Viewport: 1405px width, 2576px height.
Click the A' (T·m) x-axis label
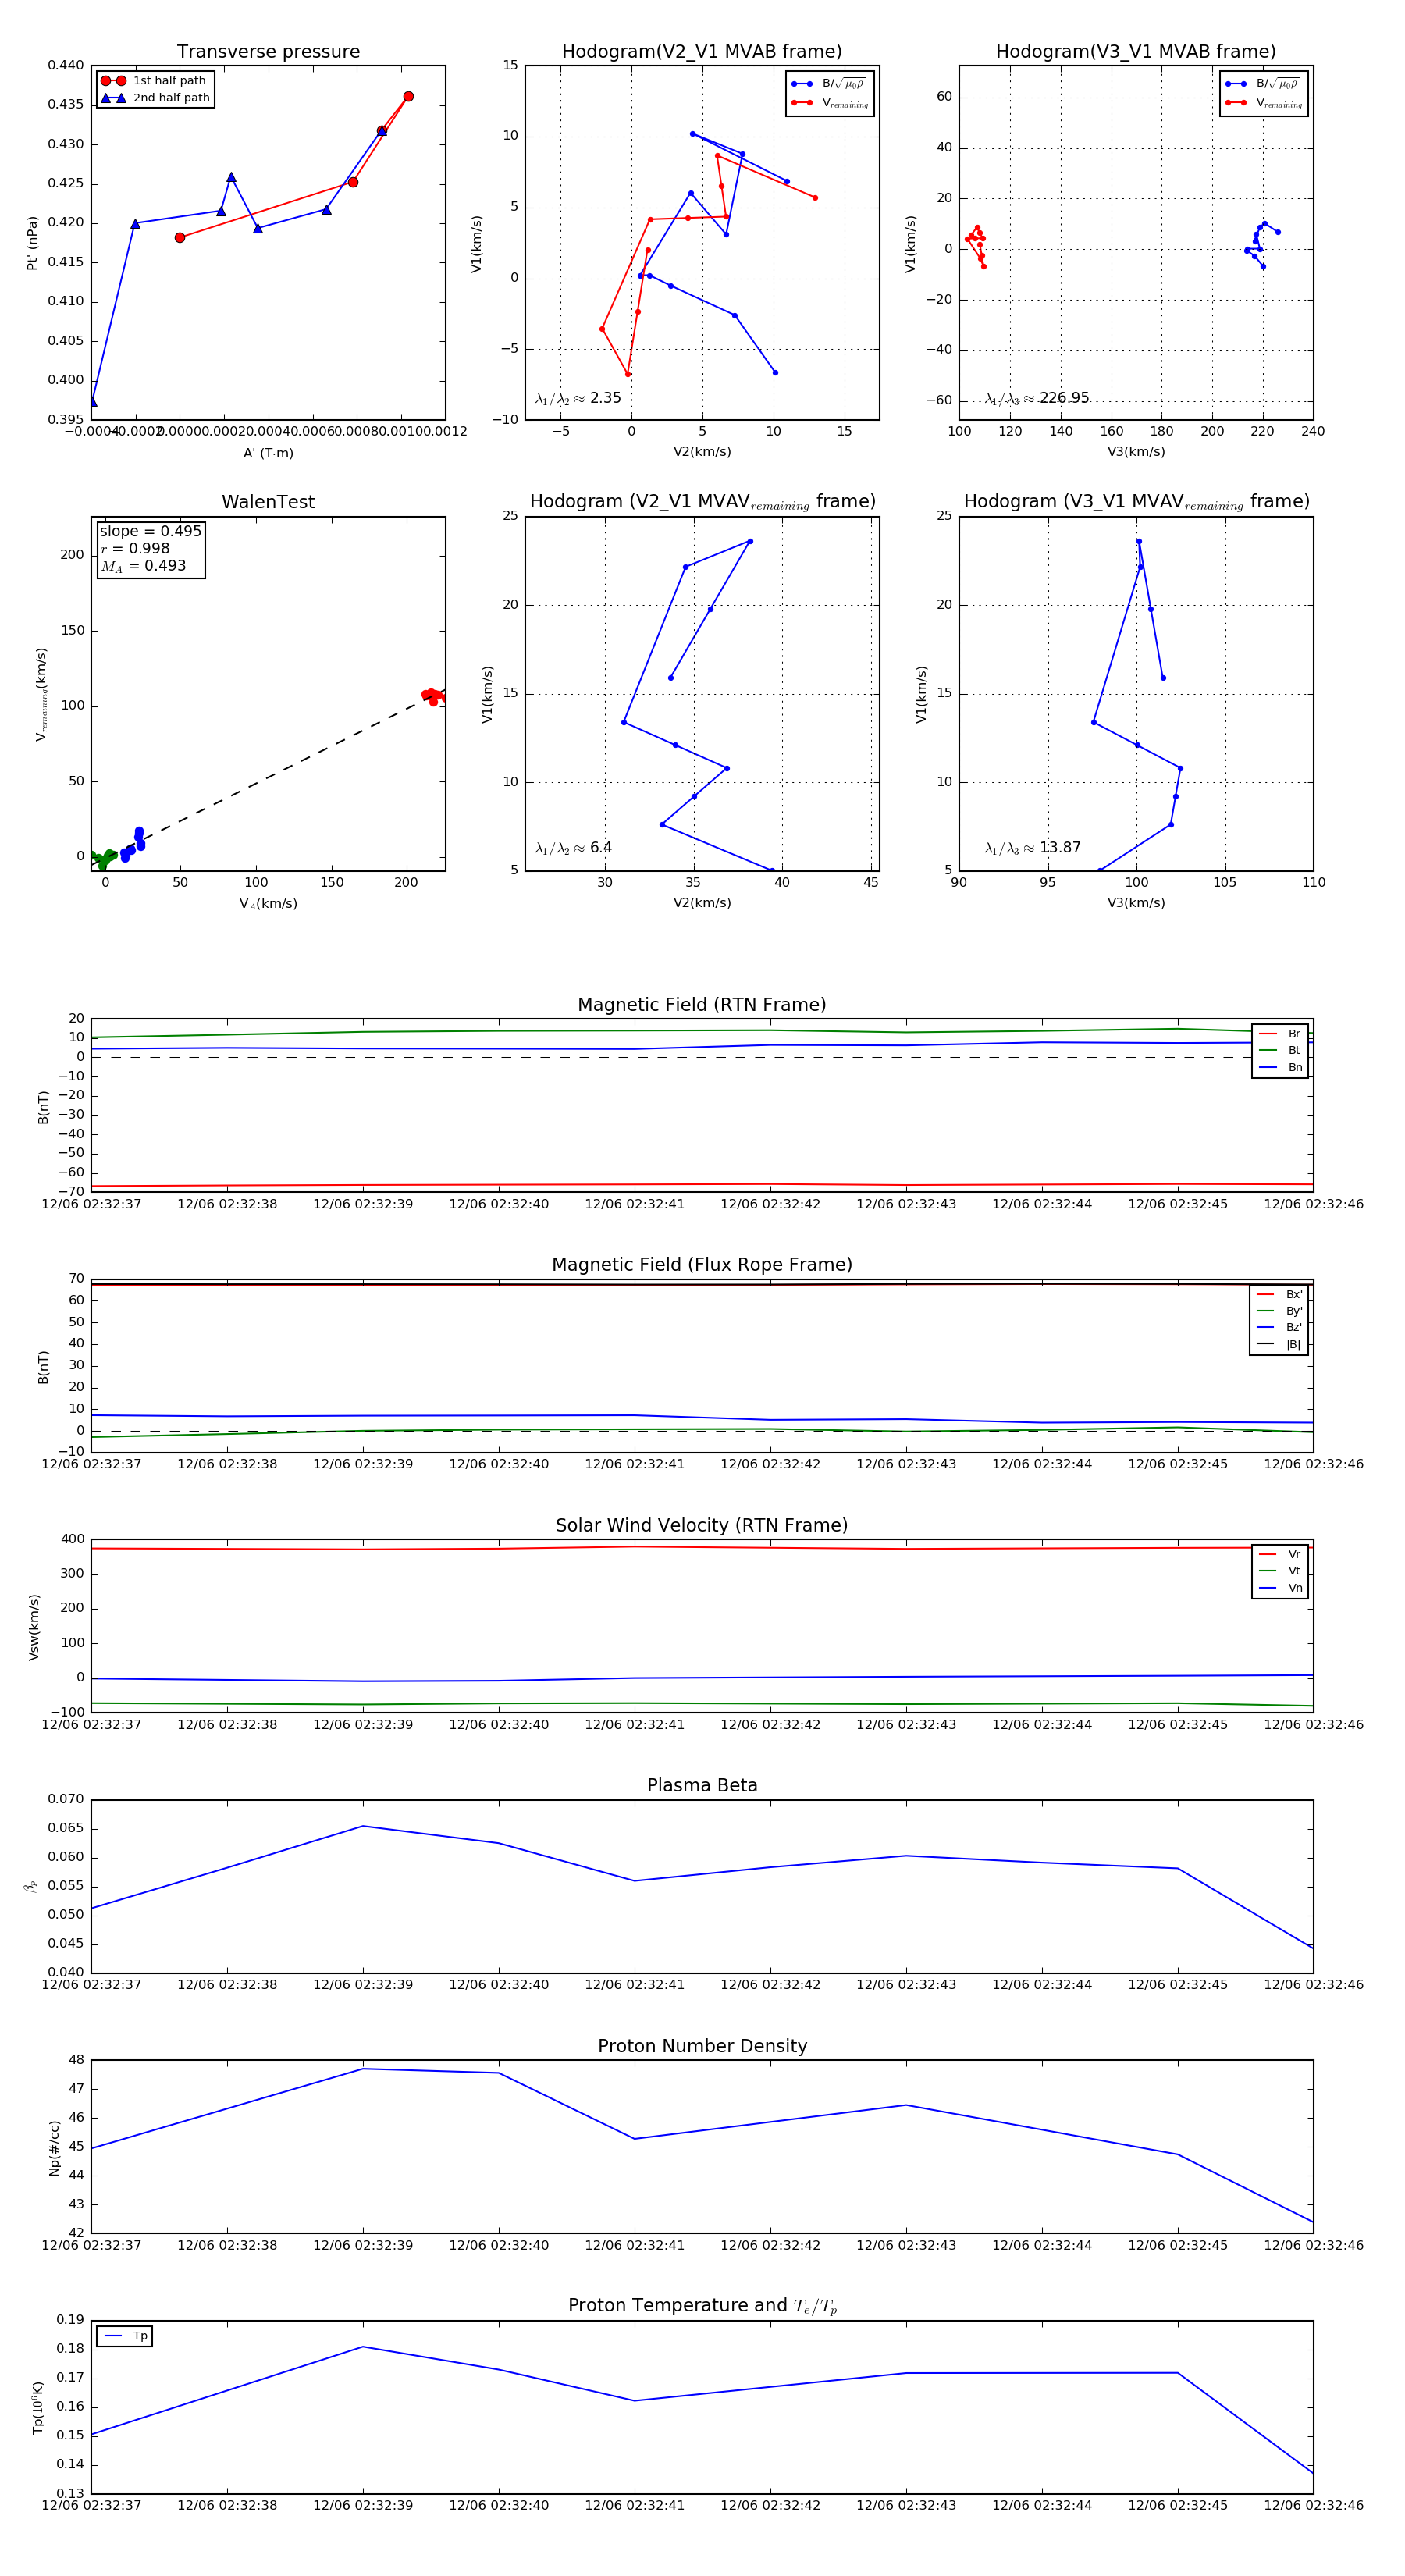268,453
